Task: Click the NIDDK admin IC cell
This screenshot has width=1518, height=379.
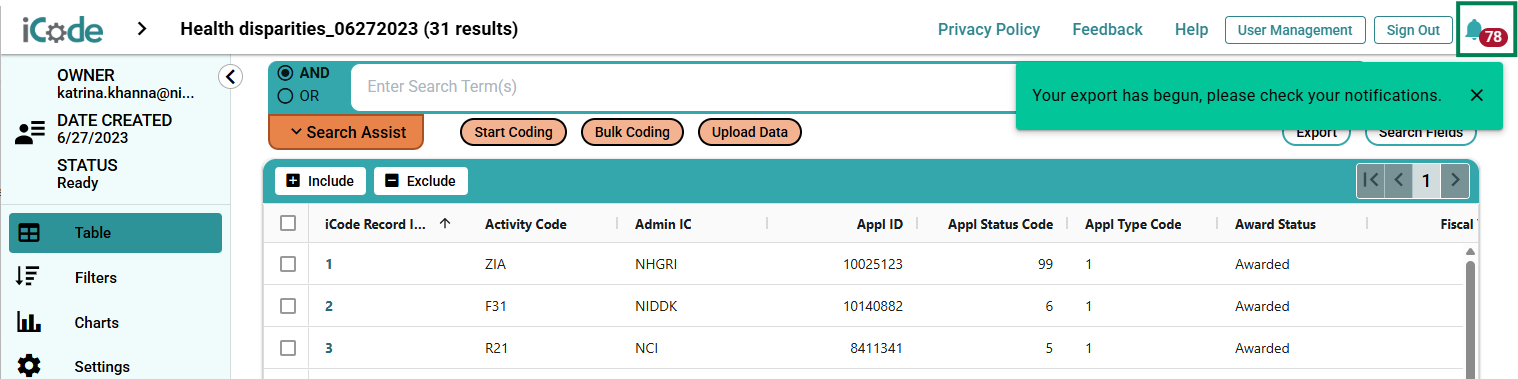Action: pos(656,306)
